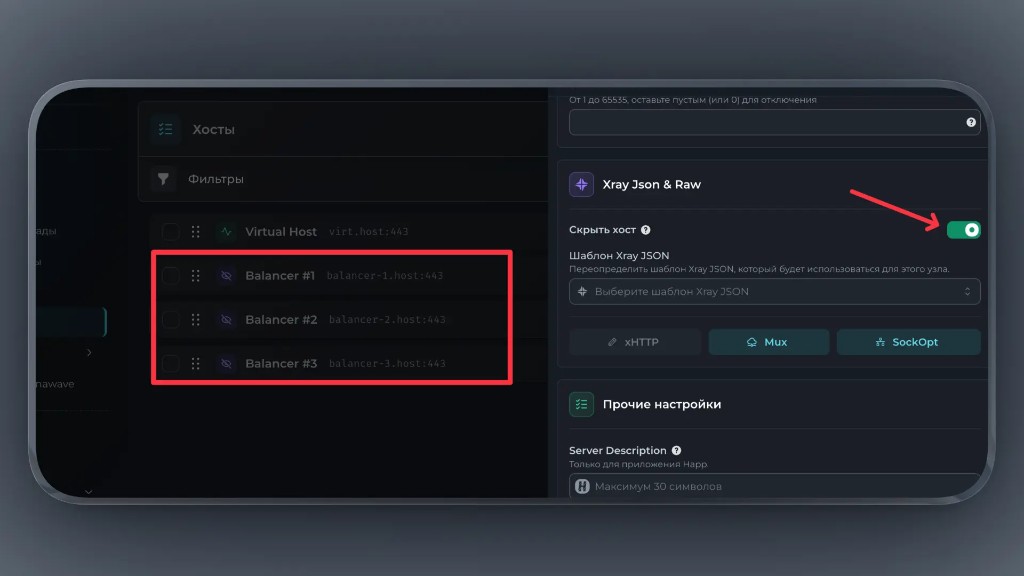Click the hidden-eye icon on Balancer #1
Viewport: 1024px width, 576px height.
click(226, 275)
